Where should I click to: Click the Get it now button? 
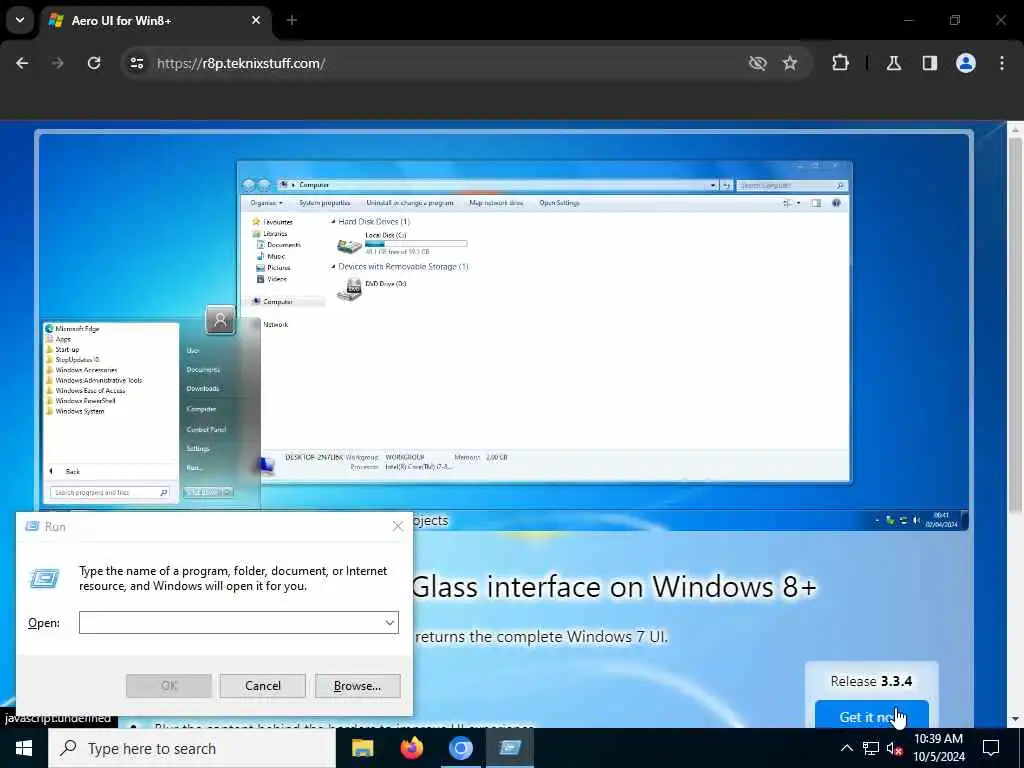871,714
